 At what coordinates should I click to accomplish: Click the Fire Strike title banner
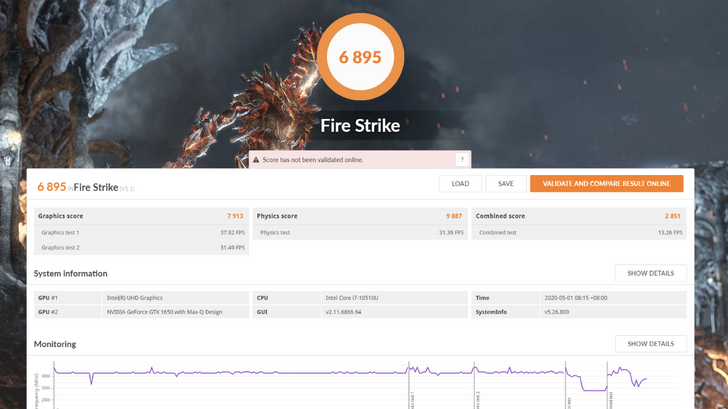point(360,126)
